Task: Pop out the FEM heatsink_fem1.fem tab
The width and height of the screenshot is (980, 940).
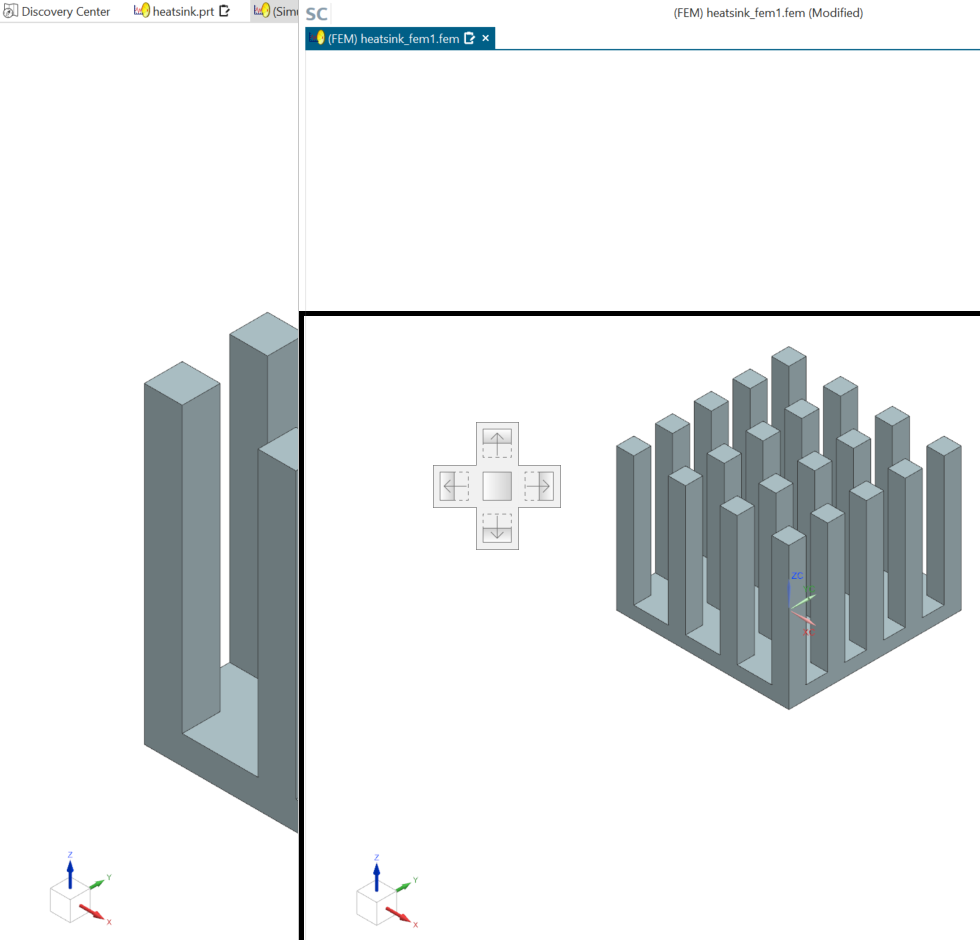Action: [469, 38]
